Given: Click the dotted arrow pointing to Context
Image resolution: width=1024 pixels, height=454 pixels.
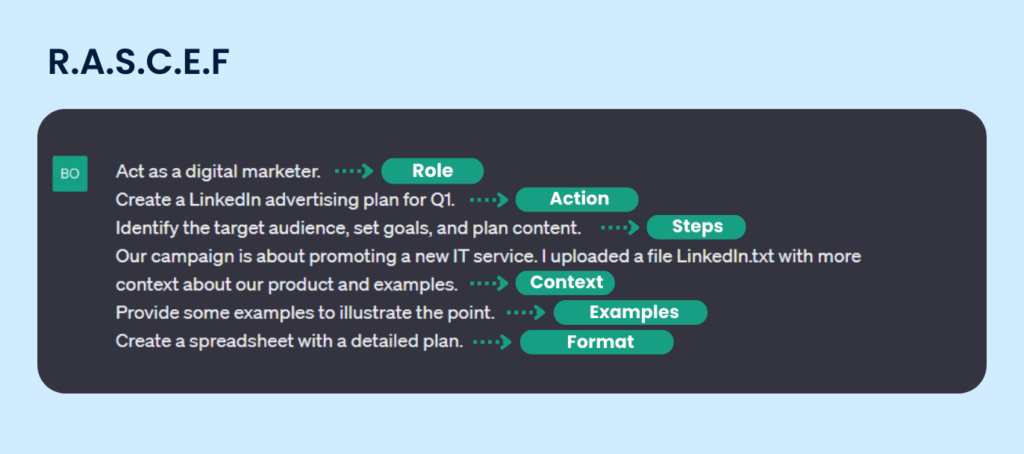Looking at the screenshot, I should click(x=490, y=283).
